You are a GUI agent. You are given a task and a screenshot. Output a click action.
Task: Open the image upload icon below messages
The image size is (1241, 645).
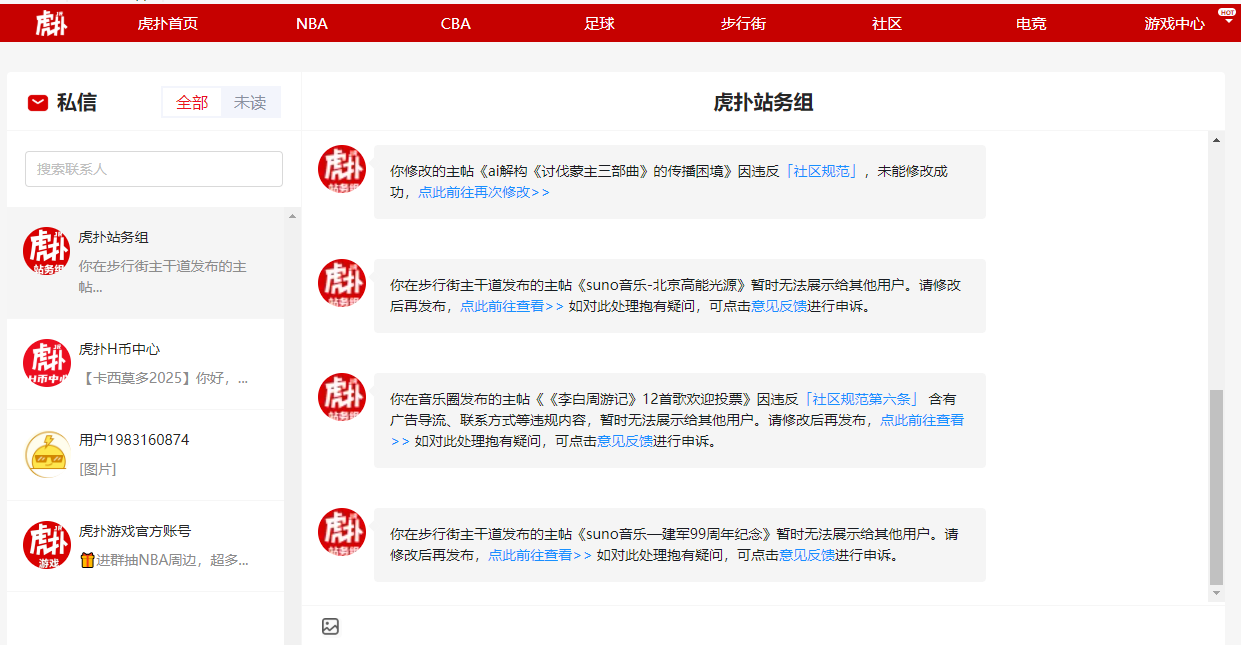coord(331,627)
